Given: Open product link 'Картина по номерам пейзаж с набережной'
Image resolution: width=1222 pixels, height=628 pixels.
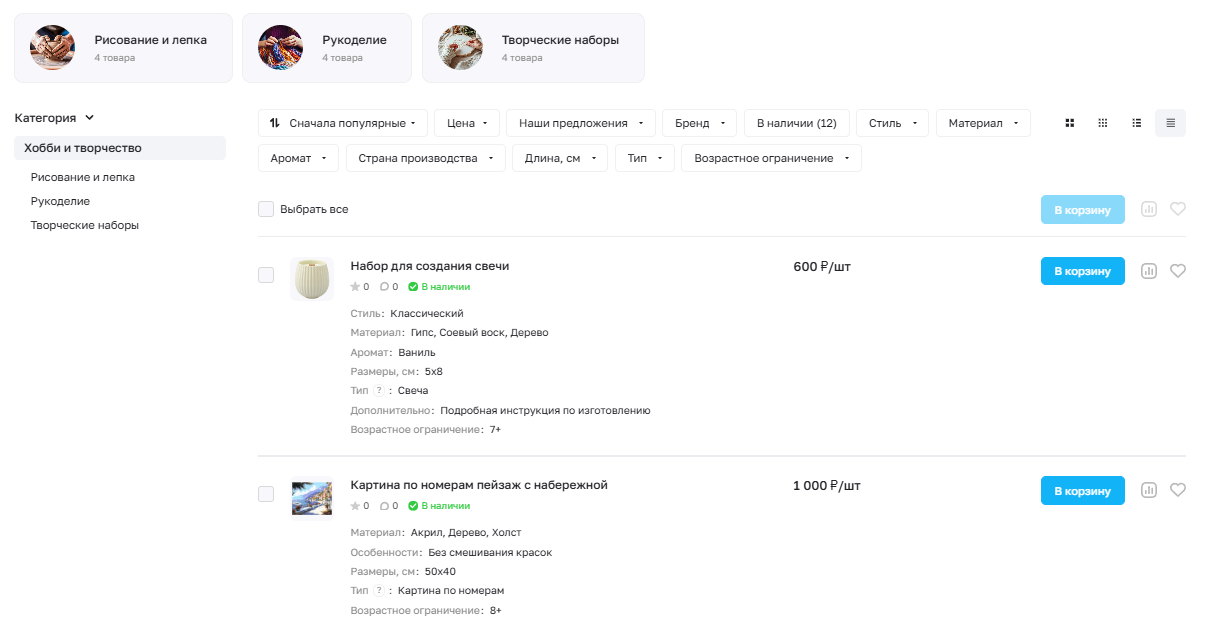Looking at the screenshot, I should (479, 485).
